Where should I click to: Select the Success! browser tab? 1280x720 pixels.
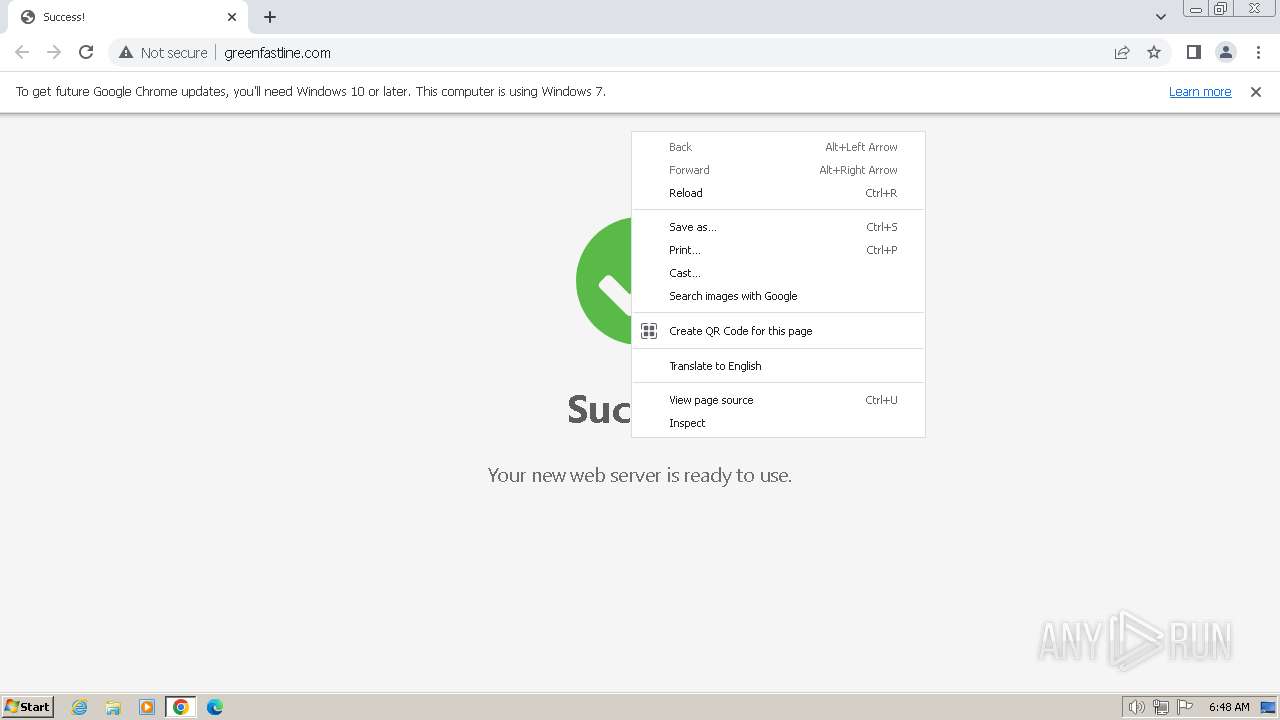tap(127, 17)
